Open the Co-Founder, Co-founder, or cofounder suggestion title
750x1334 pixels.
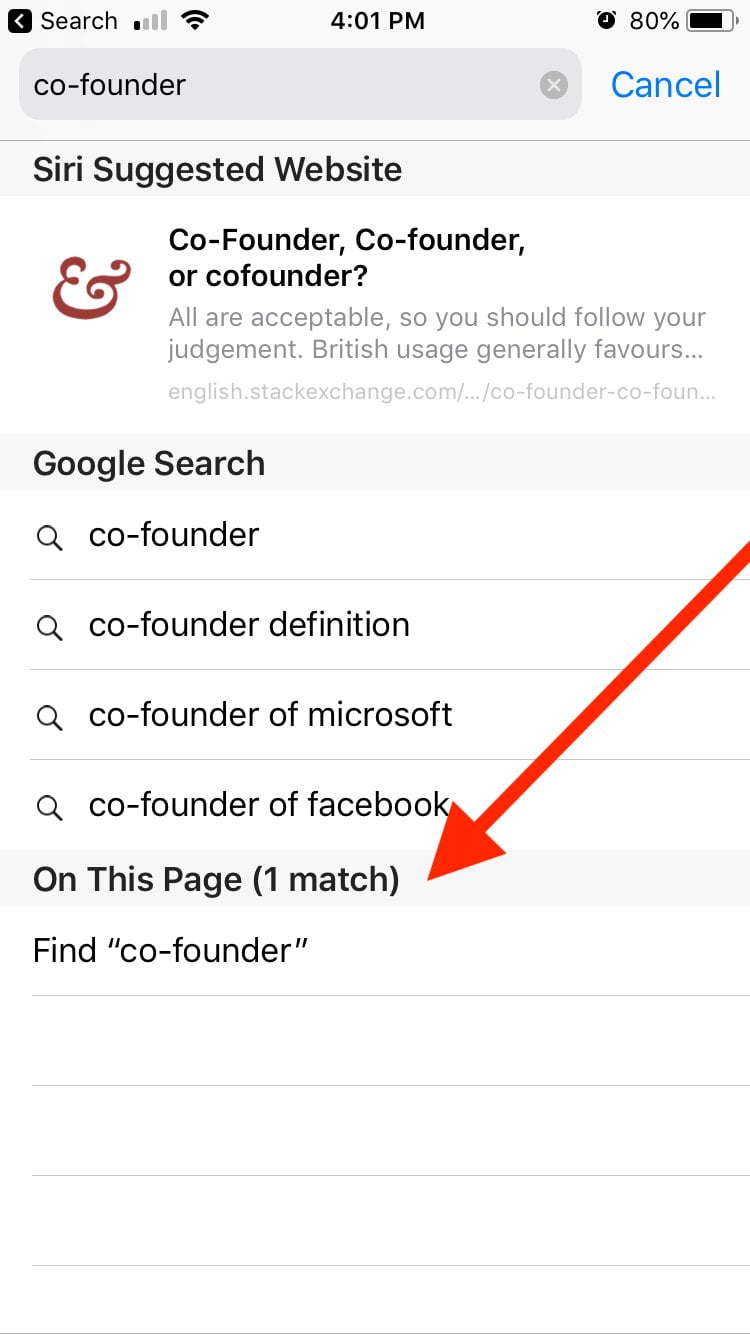coord(347,257)
